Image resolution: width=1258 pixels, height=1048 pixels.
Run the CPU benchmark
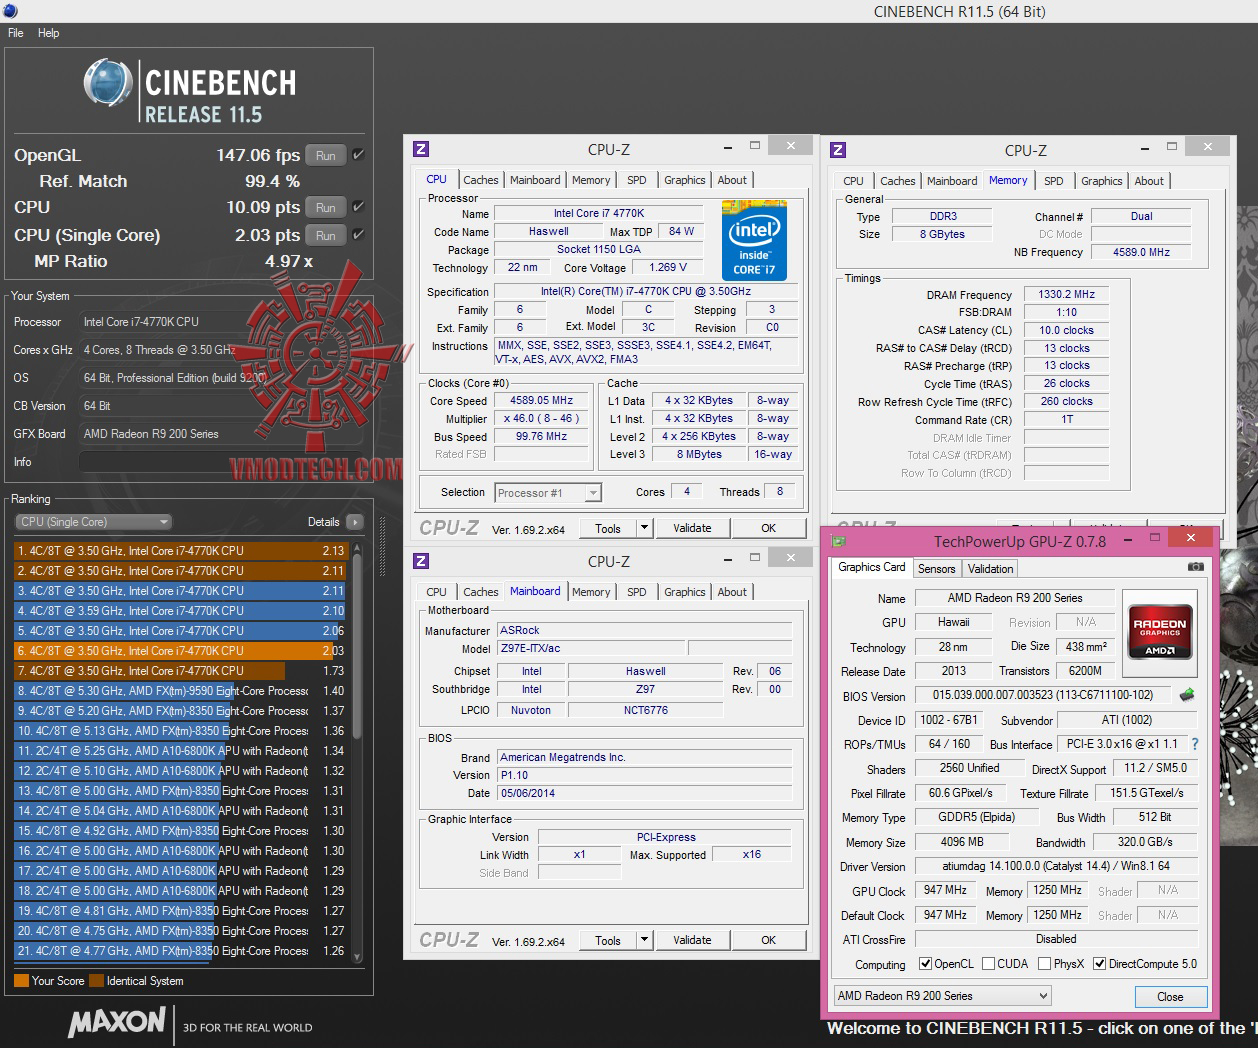pos(326,207)
